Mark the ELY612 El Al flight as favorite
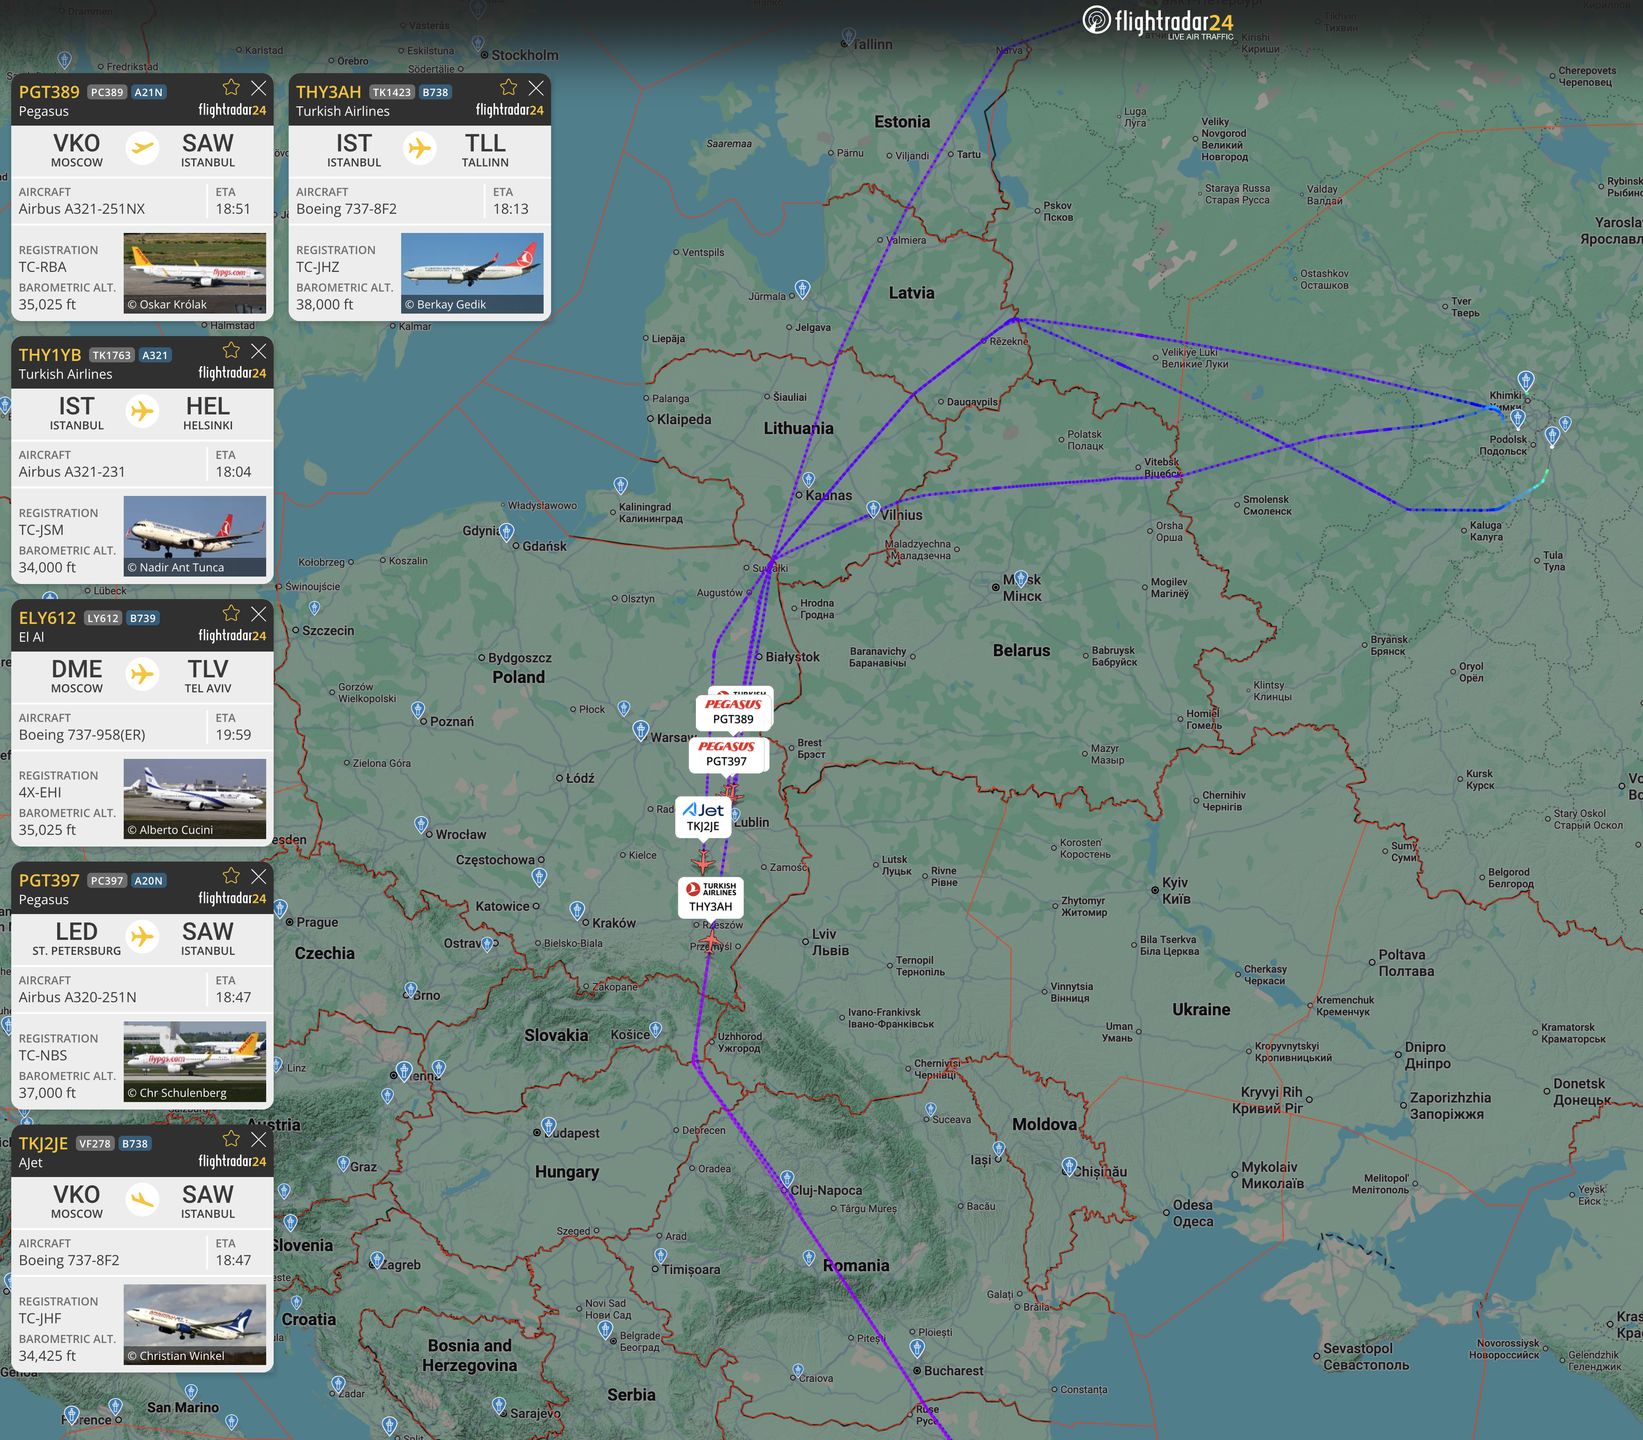1643x1440 pixels. tap(231, 614)
